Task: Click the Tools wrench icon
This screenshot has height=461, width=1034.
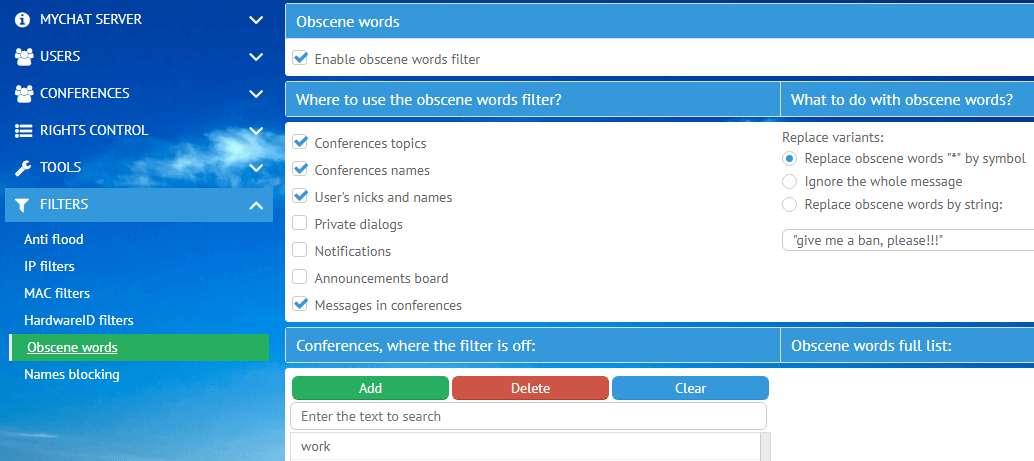Action: click(23, 167)
